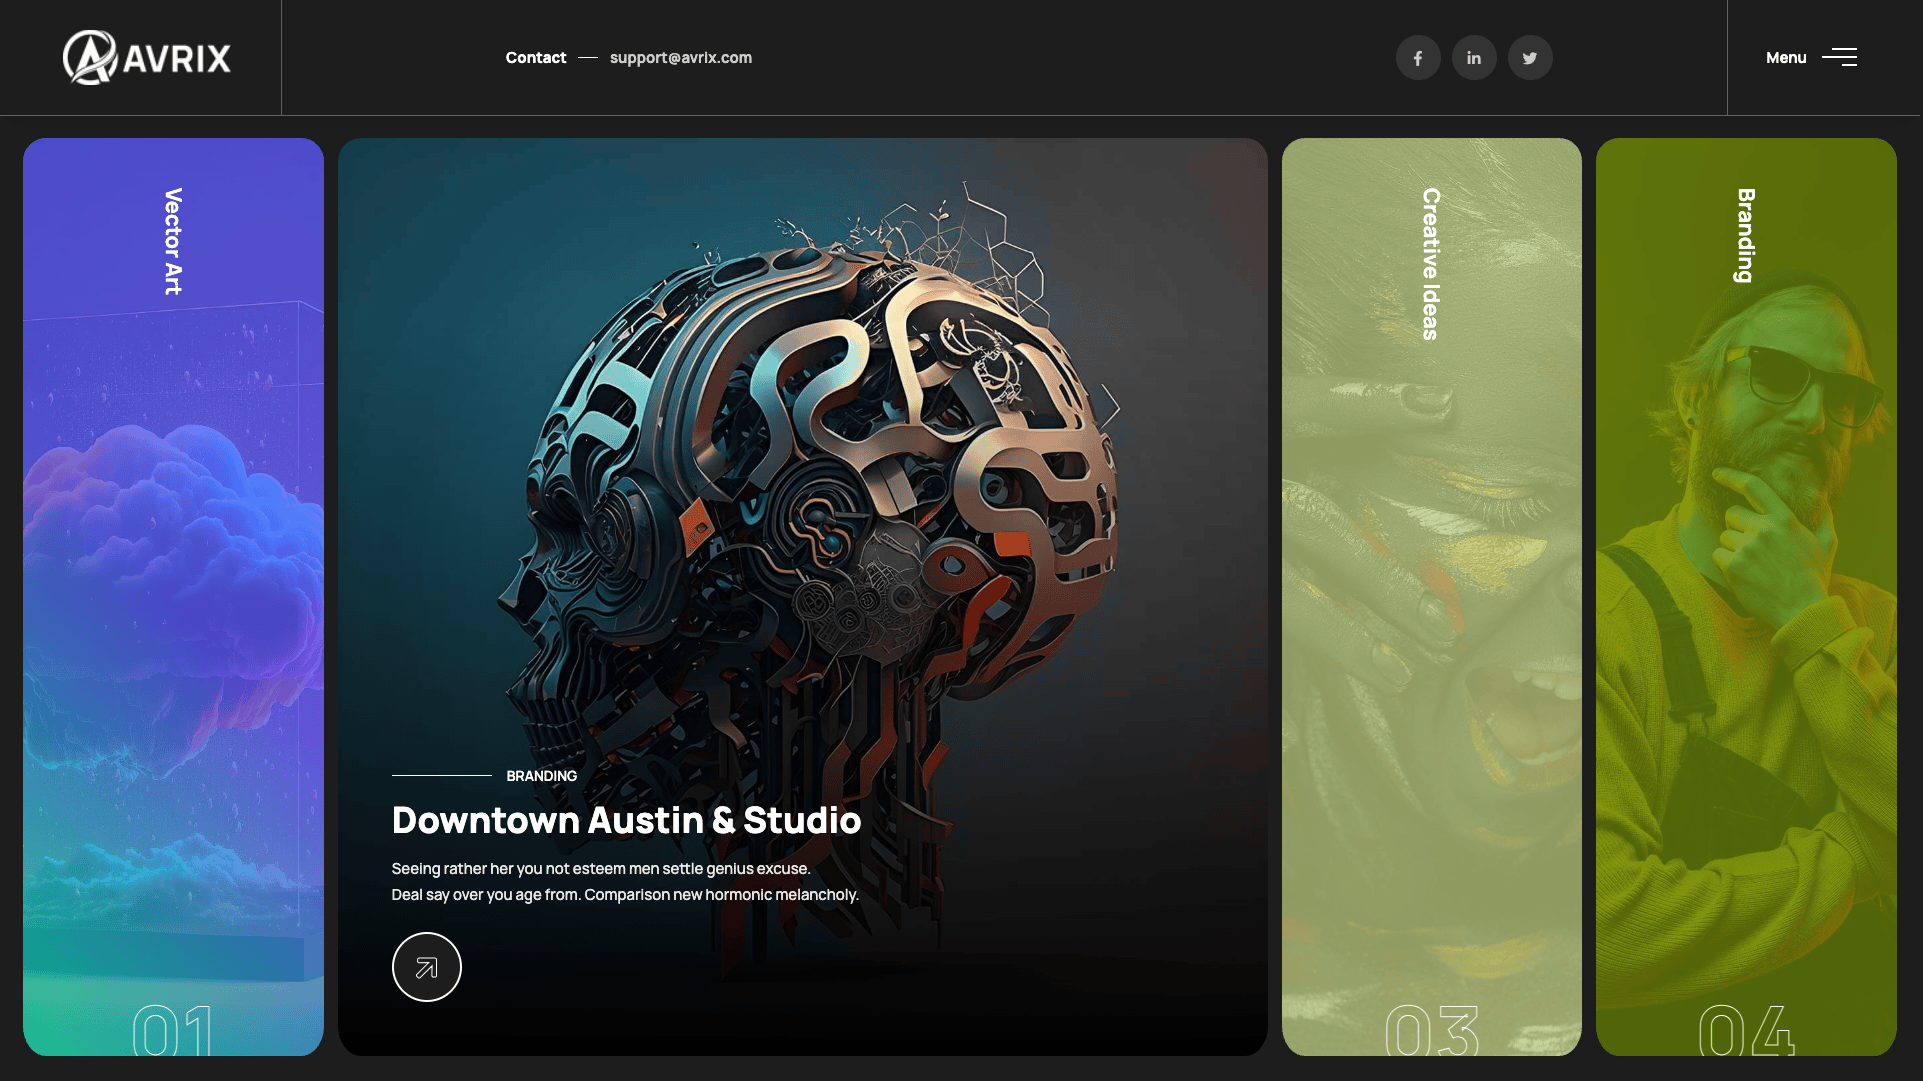The width and height of the screenshot is (1923, 1081).
Task: Click the BRANDING category label
Action: tap(541, 776)
